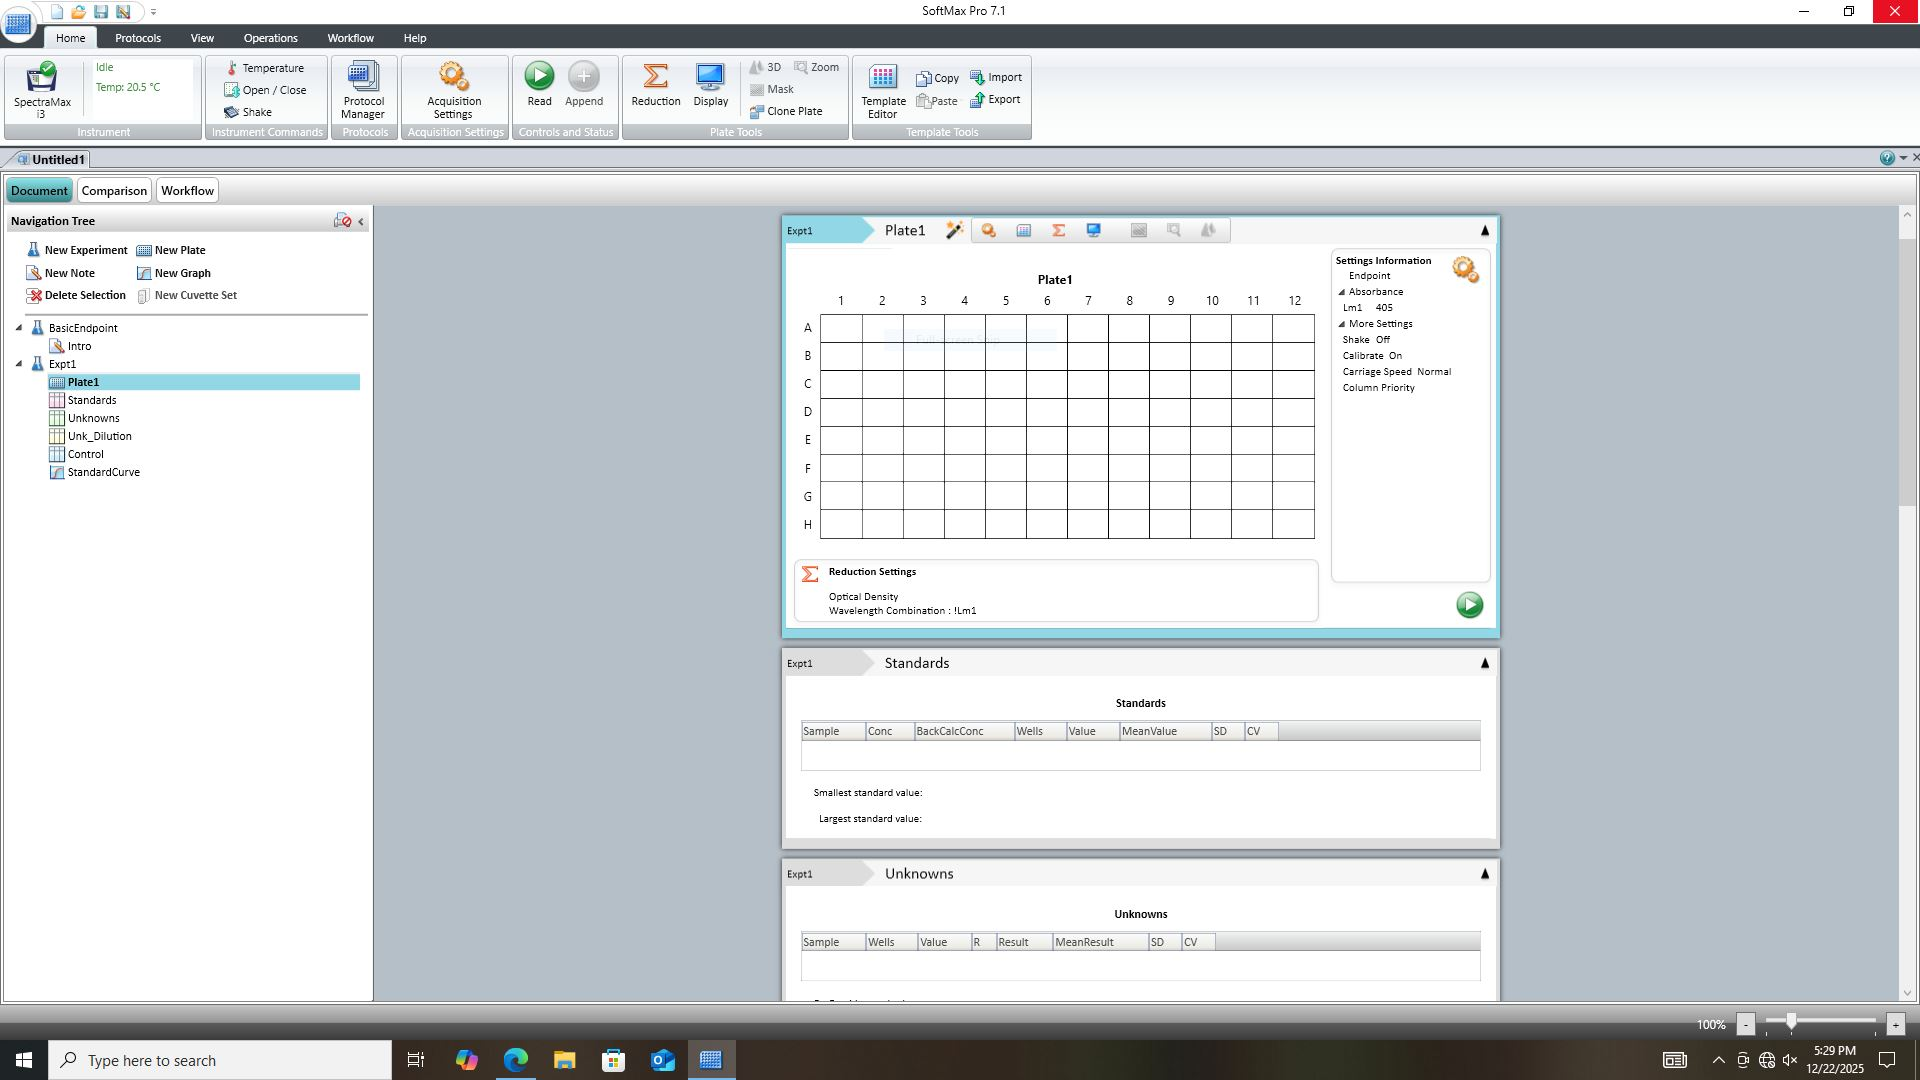Screen dimensions: 1920x1080
Task: Select StandardCurve in navigation tree
Action: (103, 472)
